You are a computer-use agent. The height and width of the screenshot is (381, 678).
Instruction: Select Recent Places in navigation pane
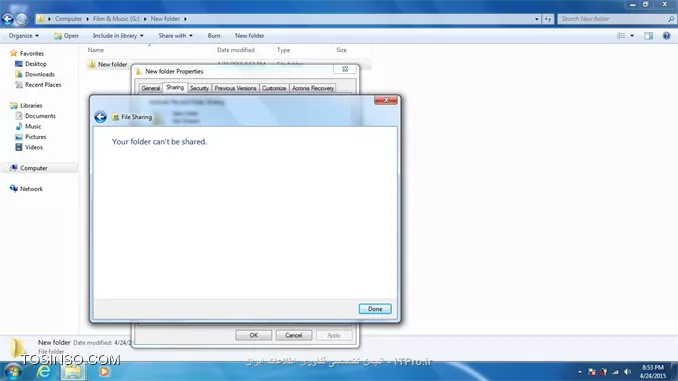(x=43, y=84)
